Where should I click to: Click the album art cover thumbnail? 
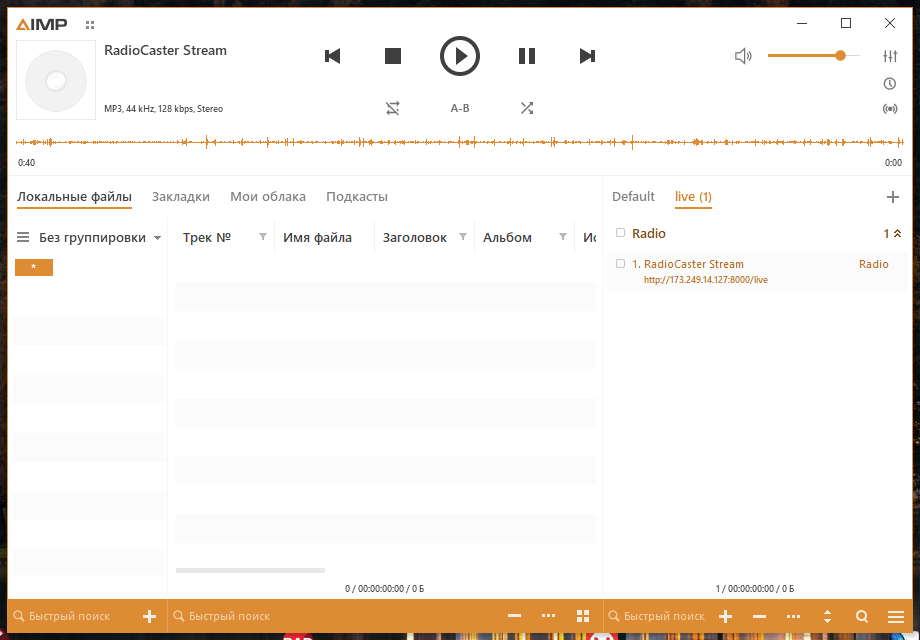56,80
